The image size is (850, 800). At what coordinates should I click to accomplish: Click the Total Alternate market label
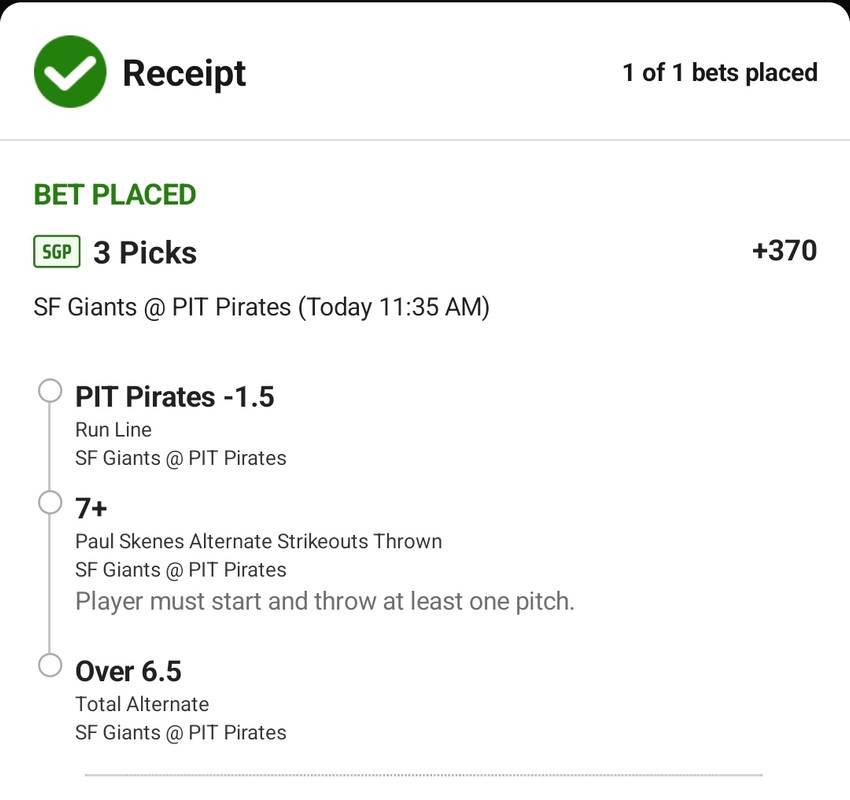click(x=142, y=704)
